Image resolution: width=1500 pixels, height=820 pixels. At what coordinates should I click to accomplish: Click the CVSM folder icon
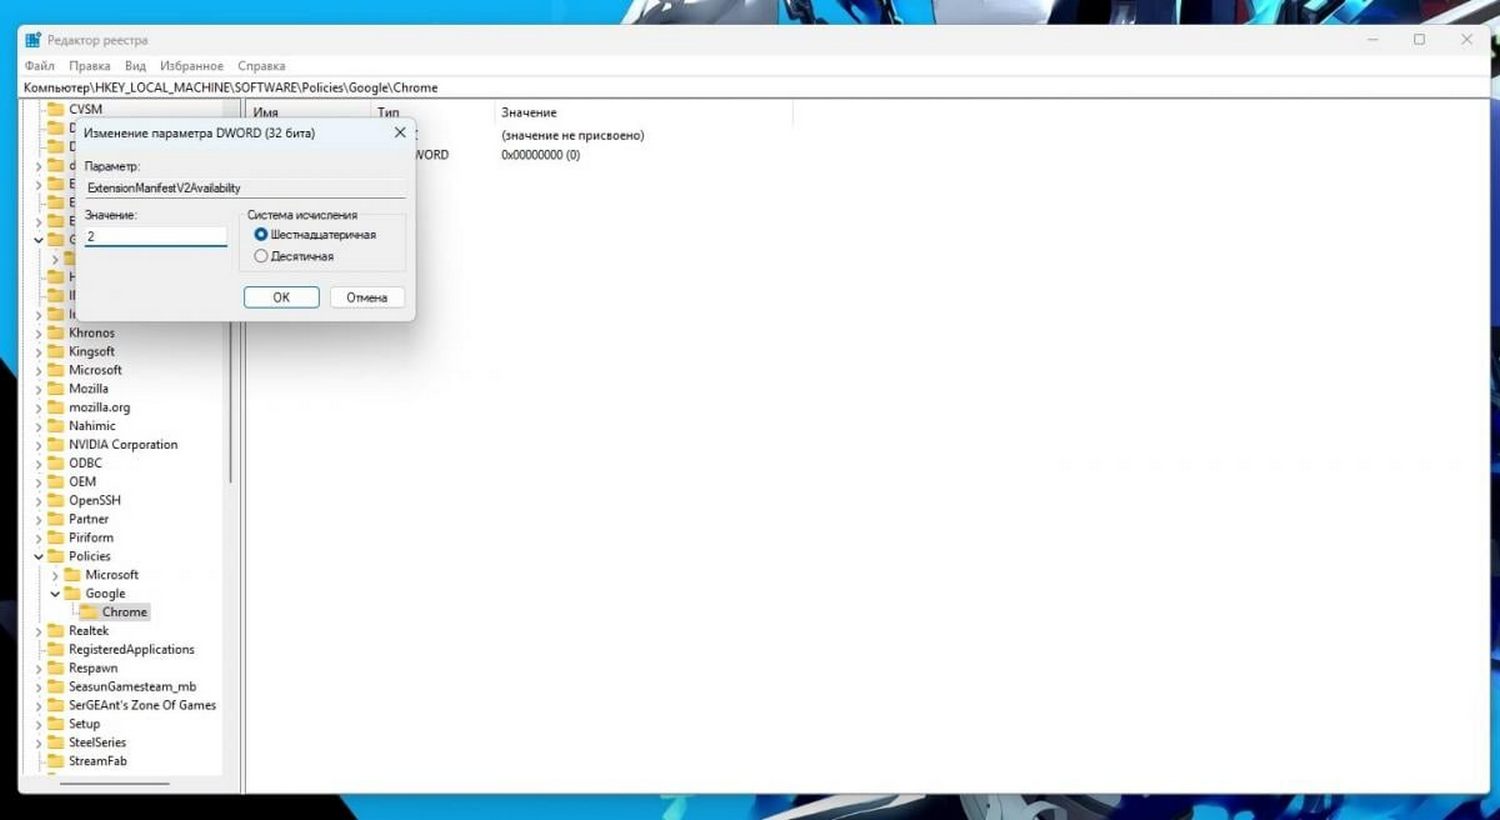[x=56, y=109]
